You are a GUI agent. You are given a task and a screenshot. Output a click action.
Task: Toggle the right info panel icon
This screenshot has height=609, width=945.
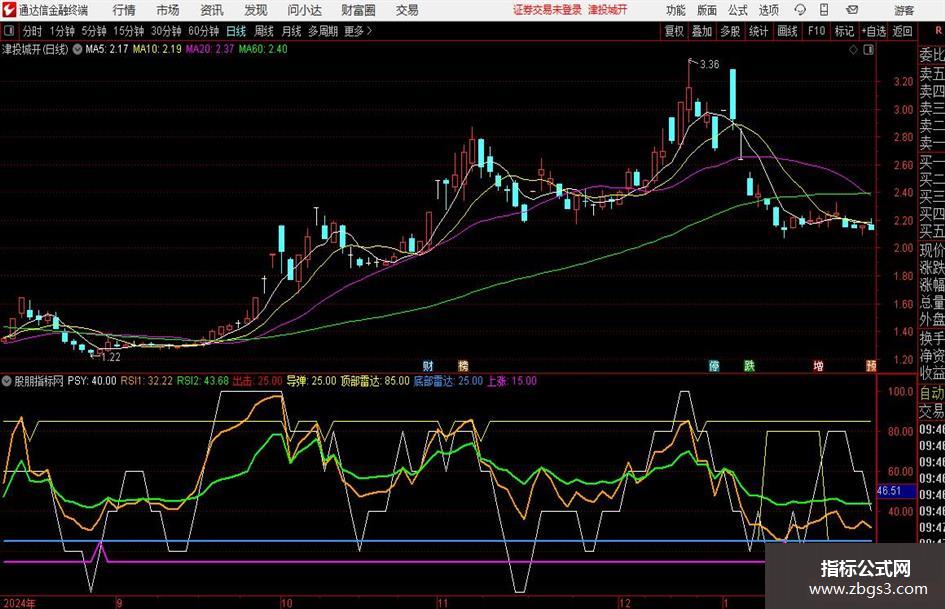(868, 50)
